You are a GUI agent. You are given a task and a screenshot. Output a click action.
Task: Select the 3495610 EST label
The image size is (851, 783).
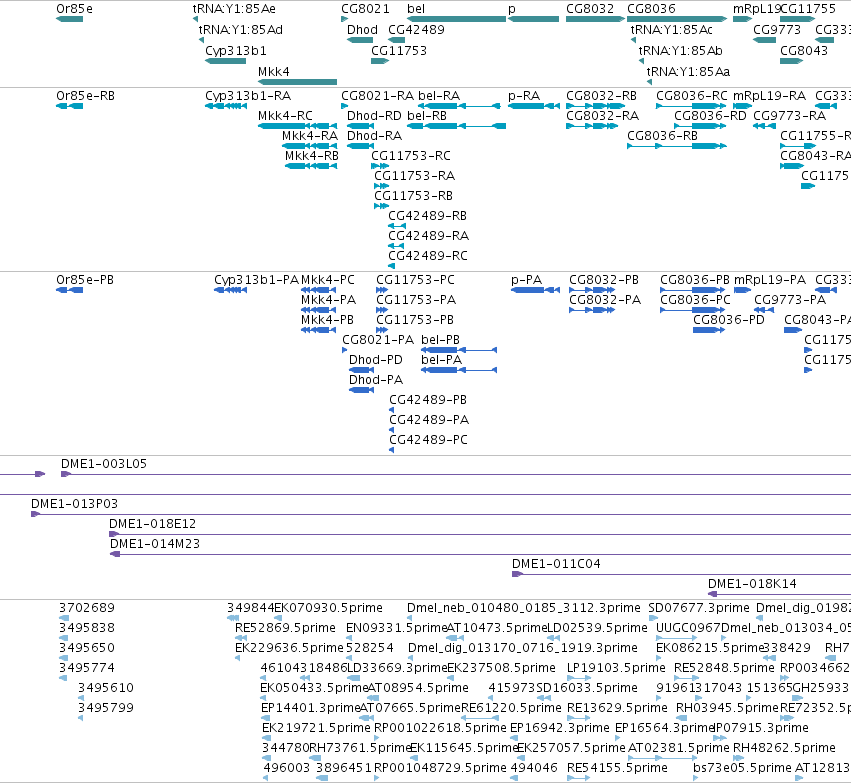pos(106,688)
